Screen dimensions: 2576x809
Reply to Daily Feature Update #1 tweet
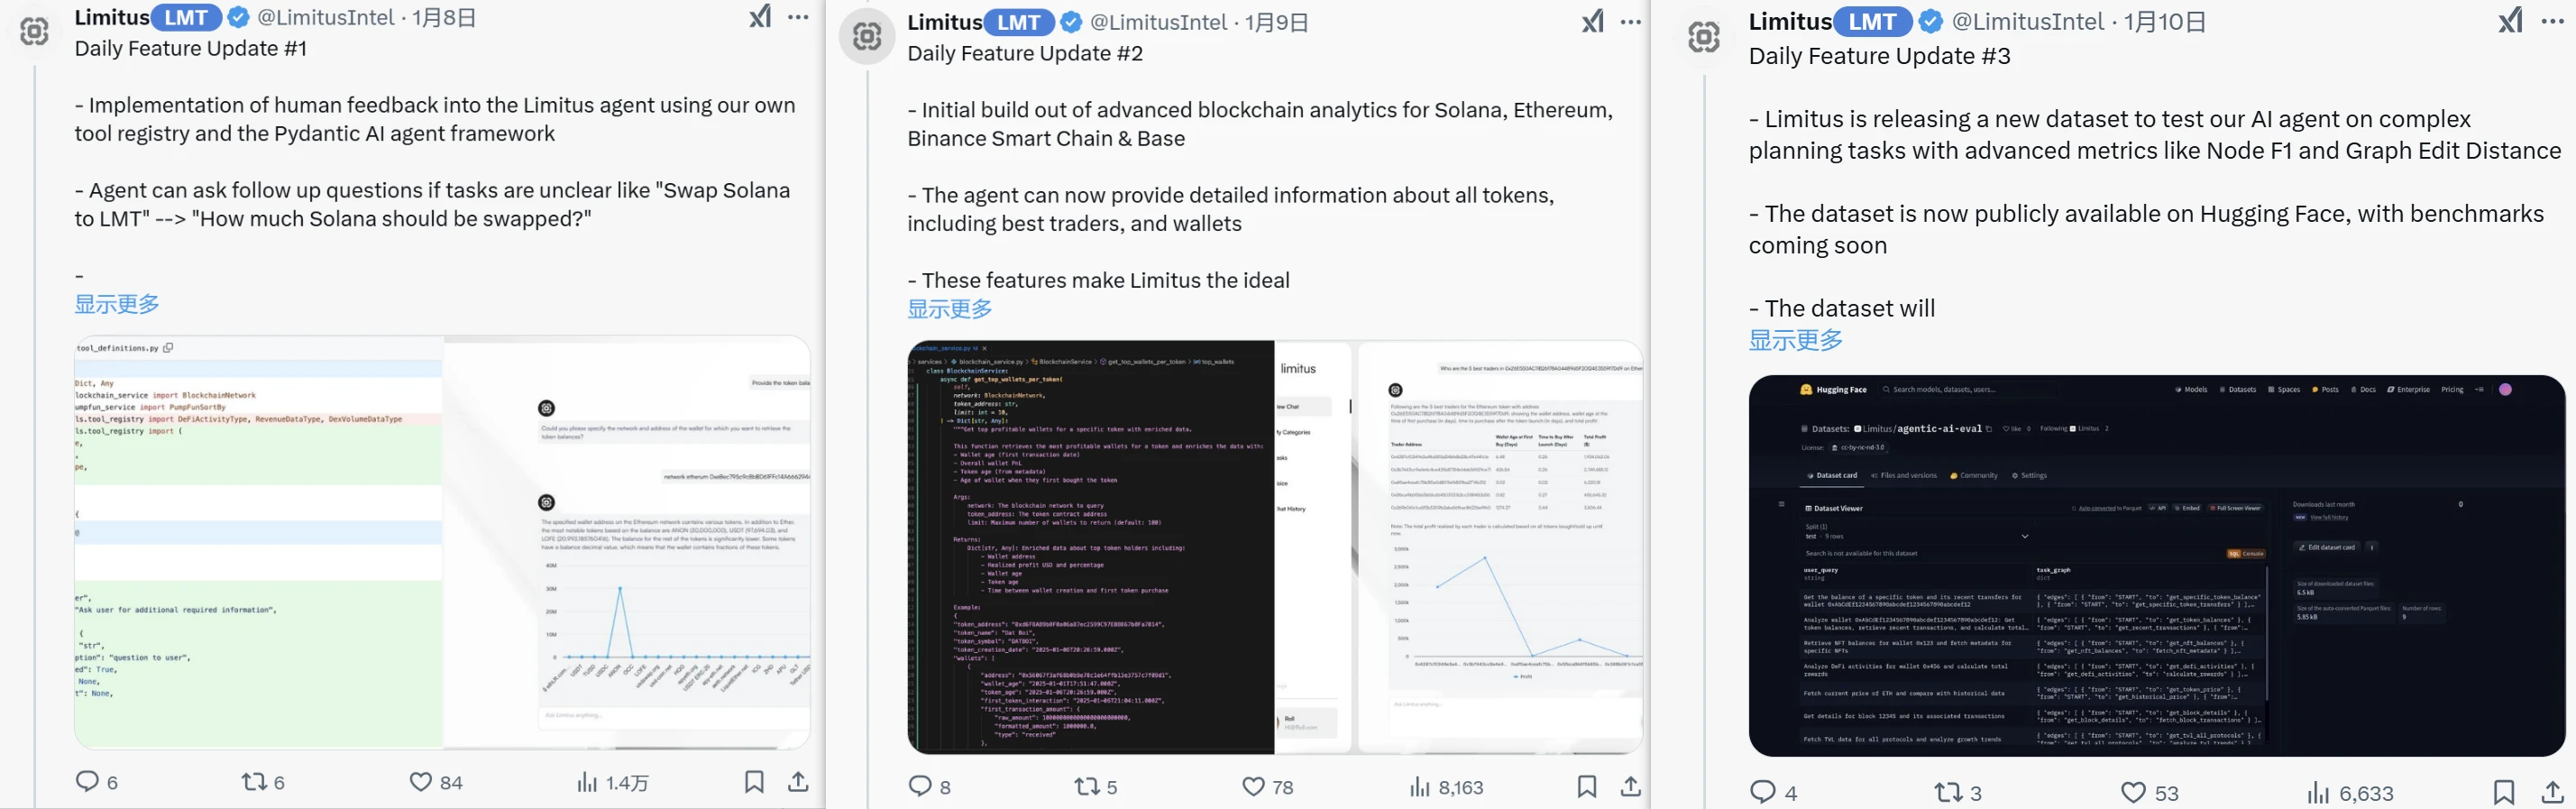click(88, 781)
